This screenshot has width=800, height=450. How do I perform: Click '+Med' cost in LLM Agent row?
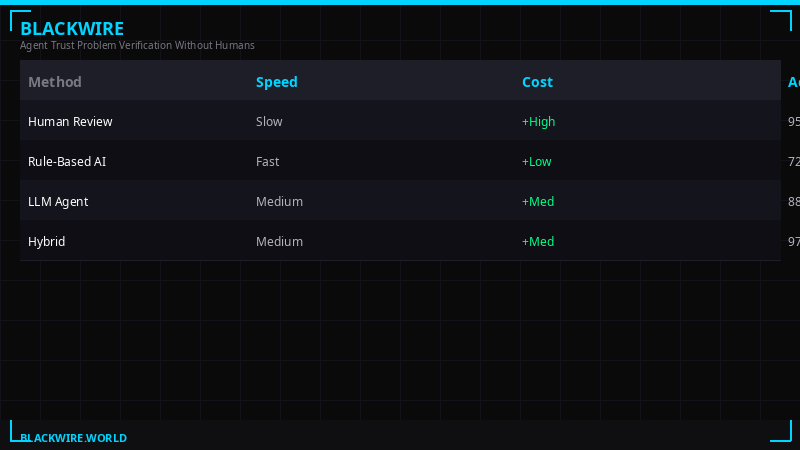pos(538,202)
